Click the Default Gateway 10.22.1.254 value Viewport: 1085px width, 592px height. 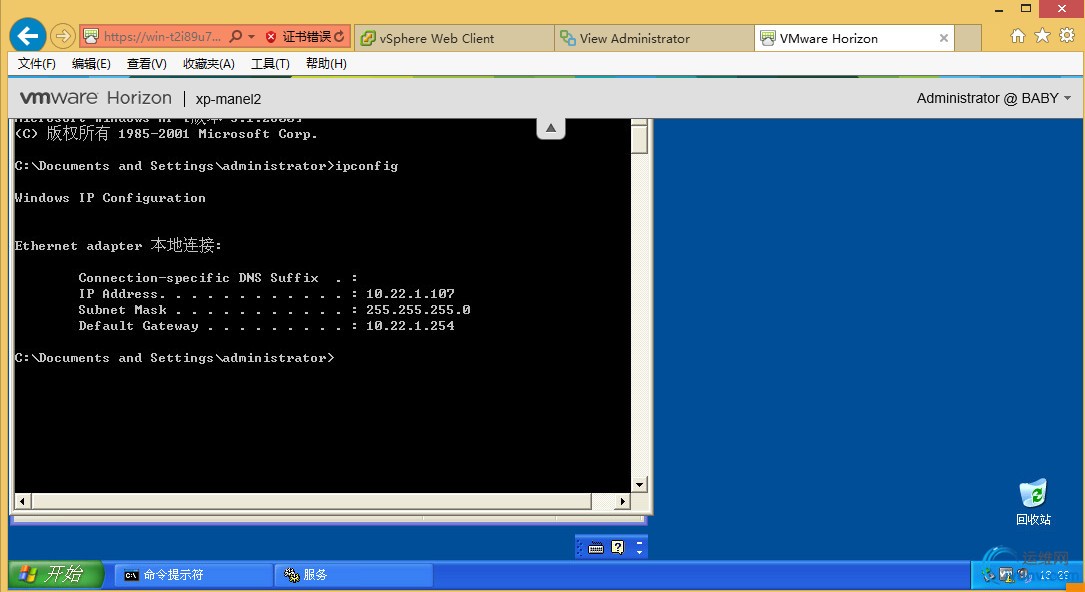coord(410,326)
